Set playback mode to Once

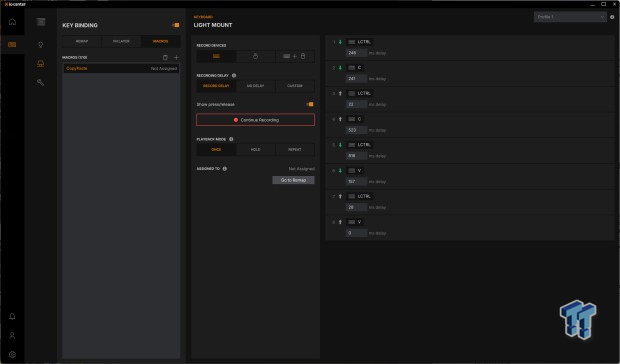click(x=216, y=149)
